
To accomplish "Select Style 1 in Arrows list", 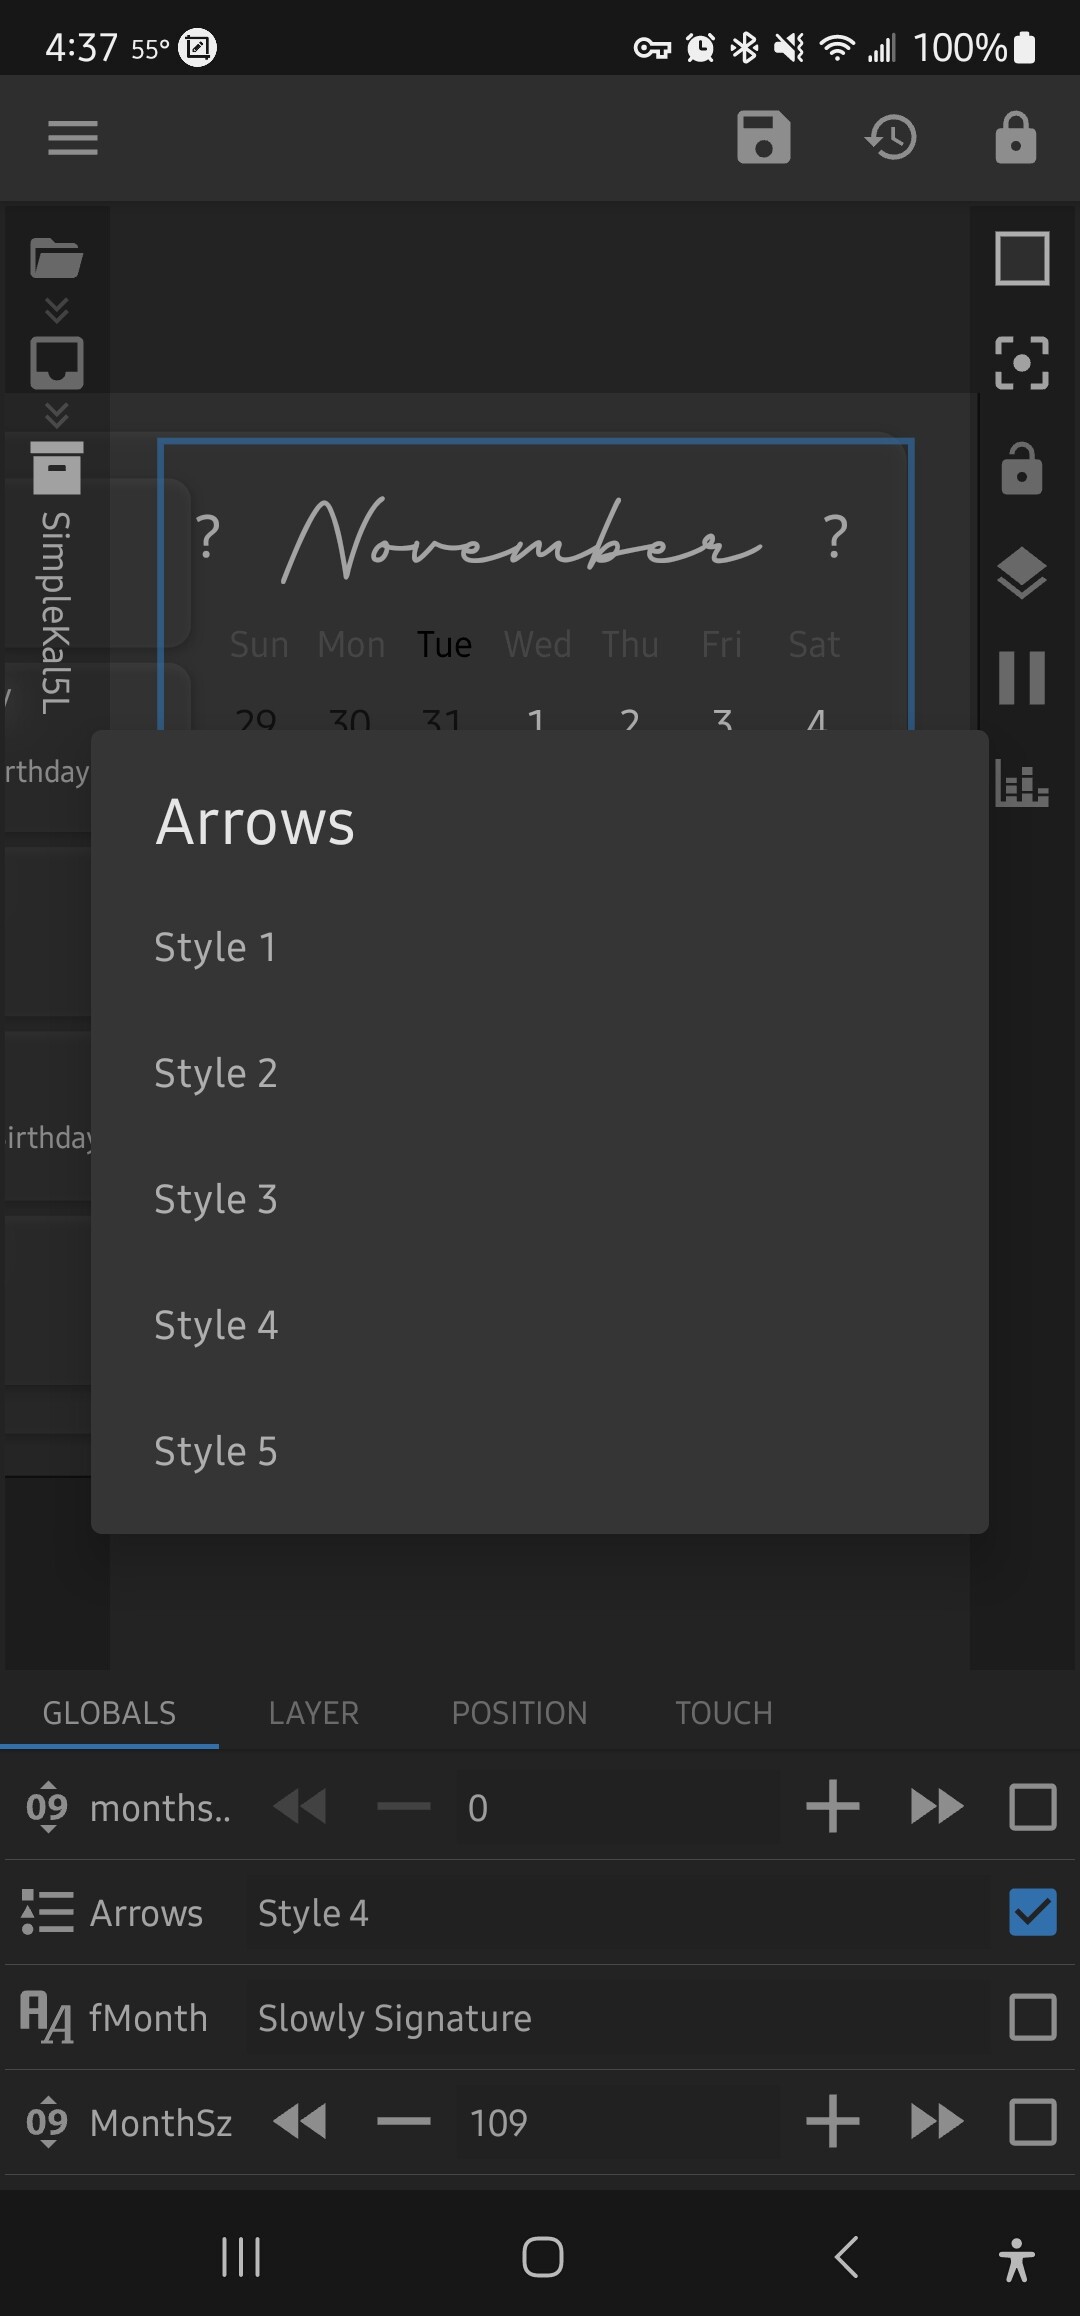I will point(540,947).
